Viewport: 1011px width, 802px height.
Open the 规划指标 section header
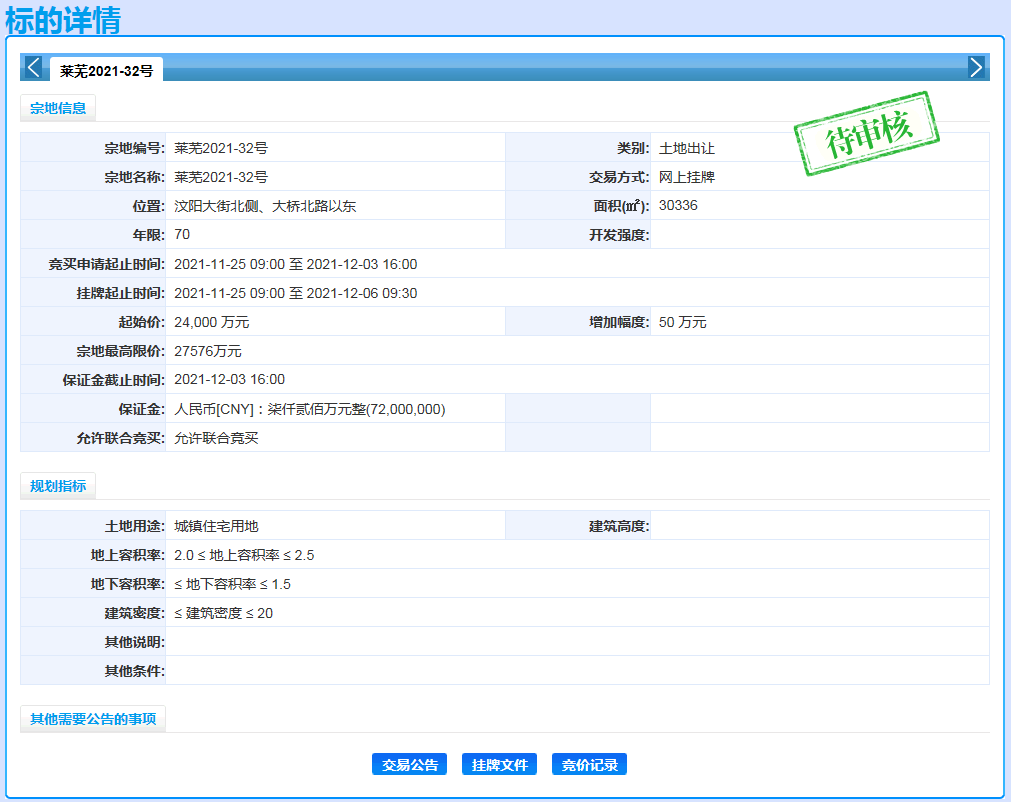[58, 486]
